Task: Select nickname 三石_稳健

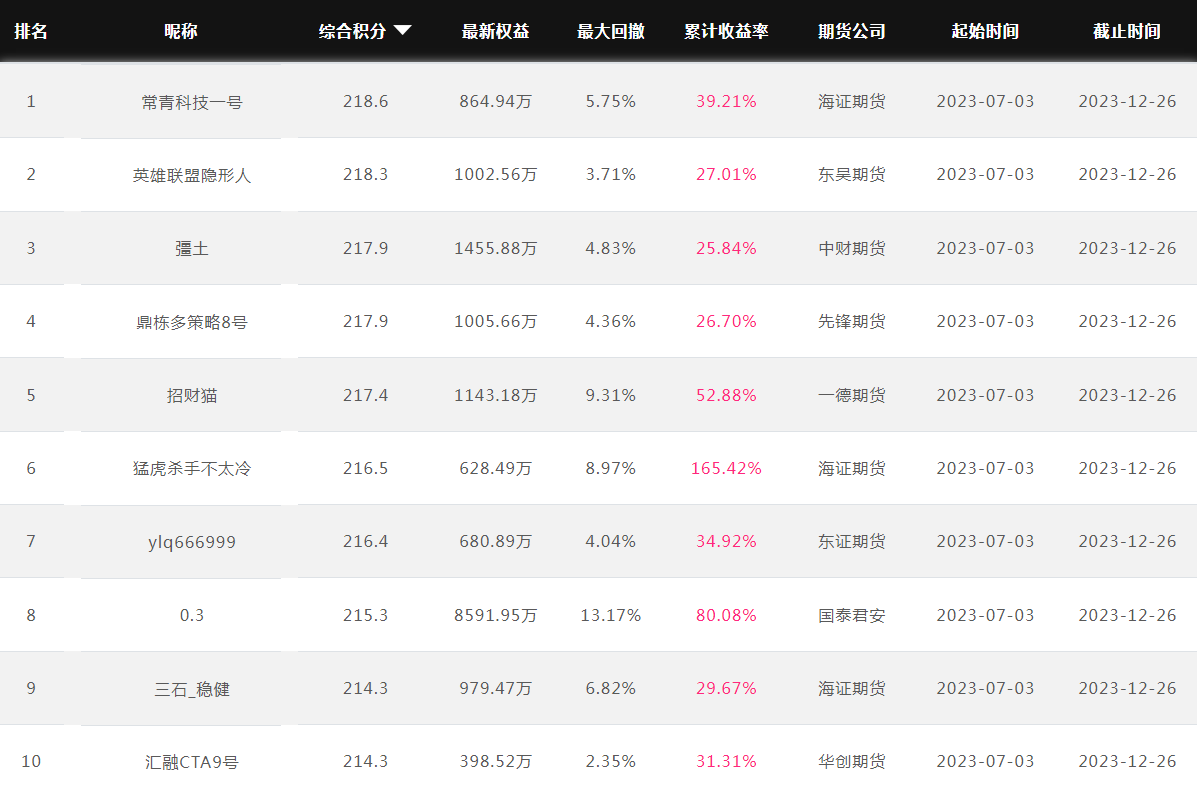Action: point(192,689)
